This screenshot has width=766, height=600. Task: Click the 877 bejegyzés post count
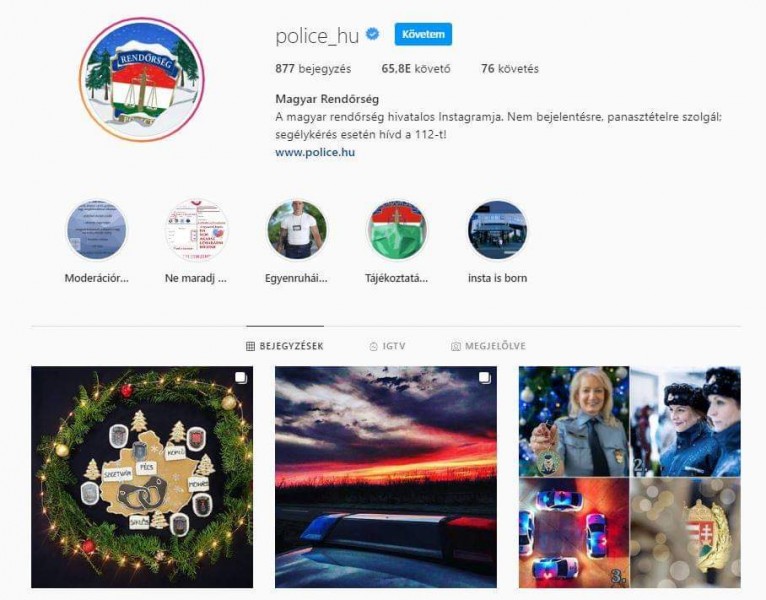coord(313,68)
